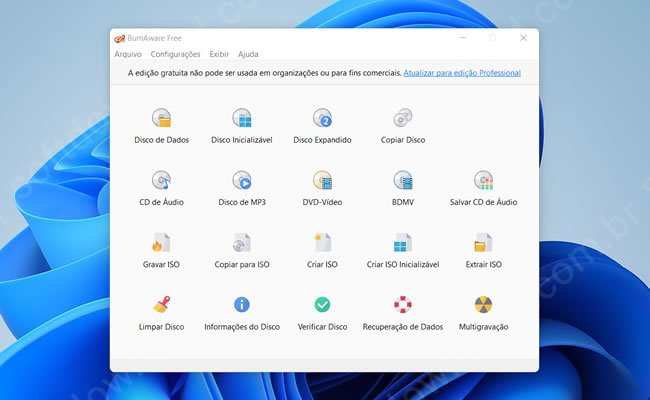The height and width of the screenshot is (400, 650).
Task: Open the Recuperação de Dados lifebuoy icon
Action: tap(403, 305)
